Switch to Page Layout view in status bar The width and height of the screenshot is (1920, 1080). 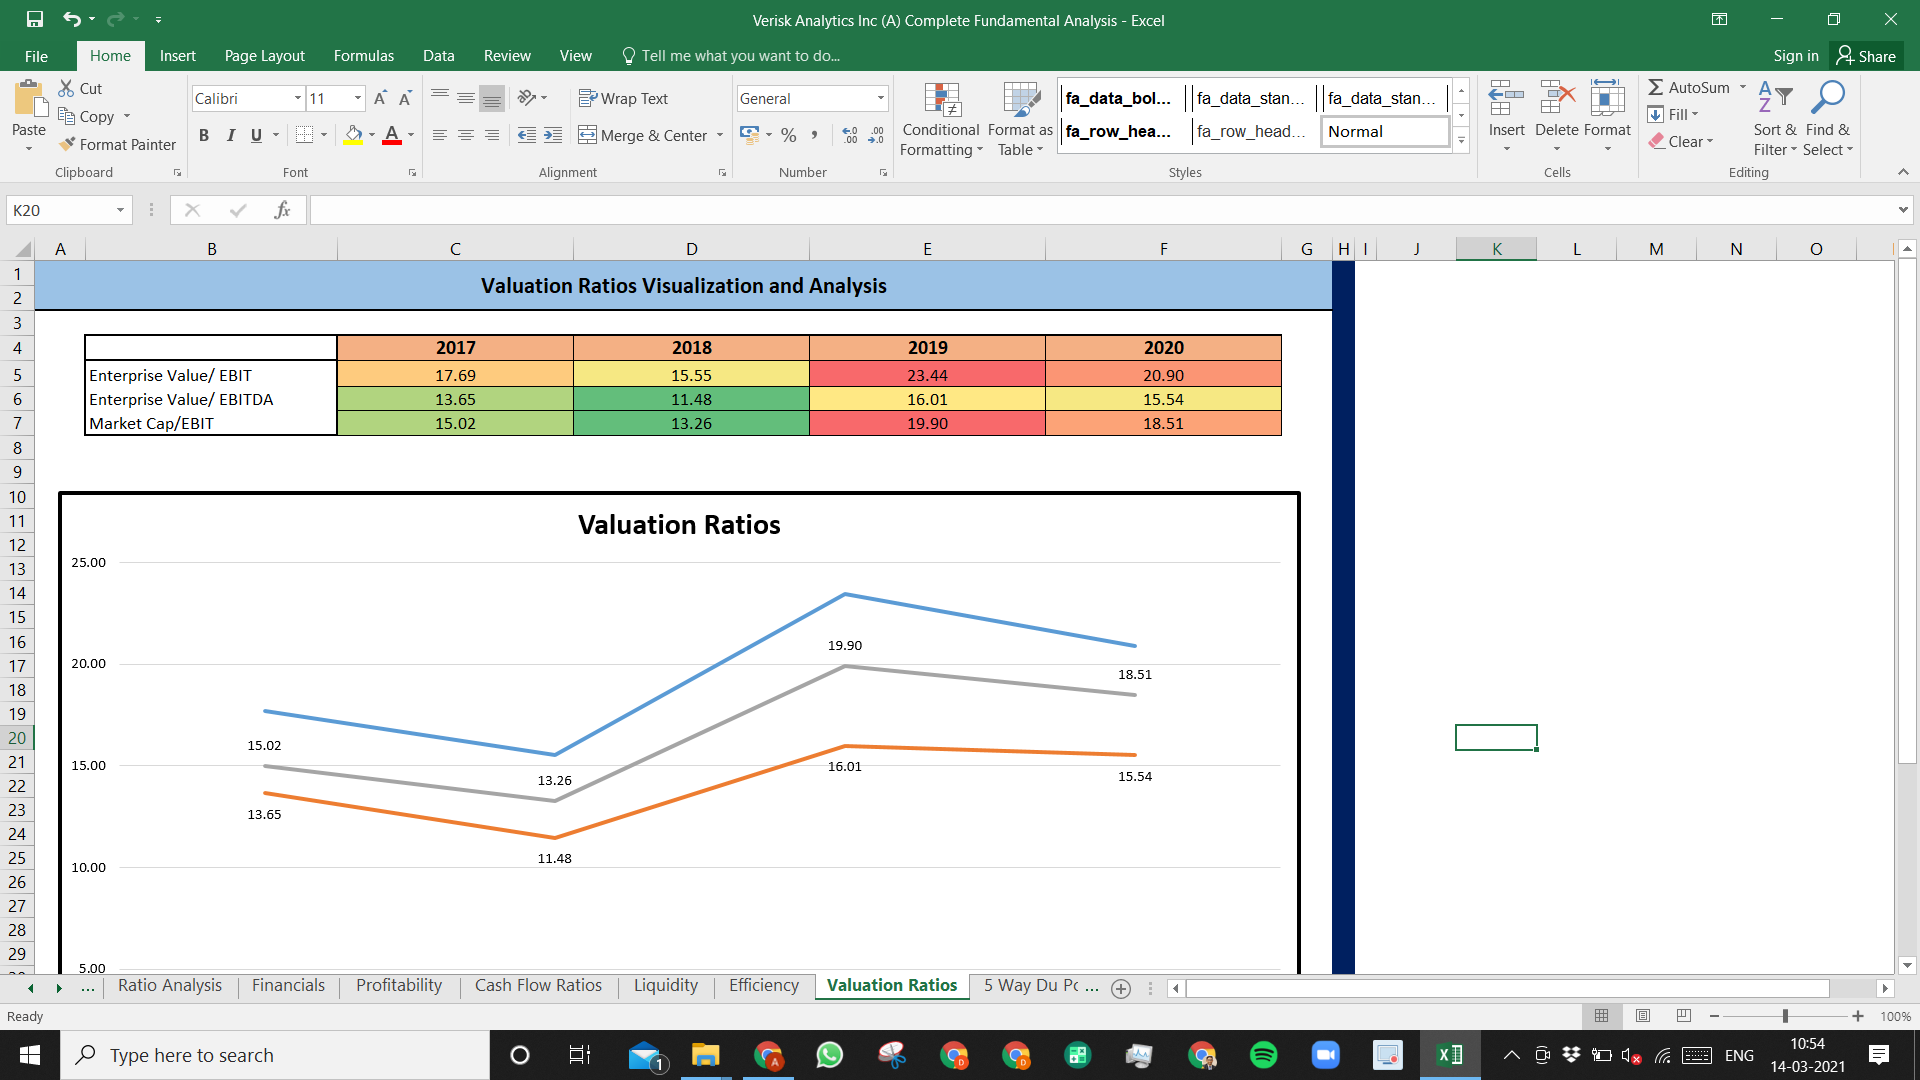pos(1643,1016)
